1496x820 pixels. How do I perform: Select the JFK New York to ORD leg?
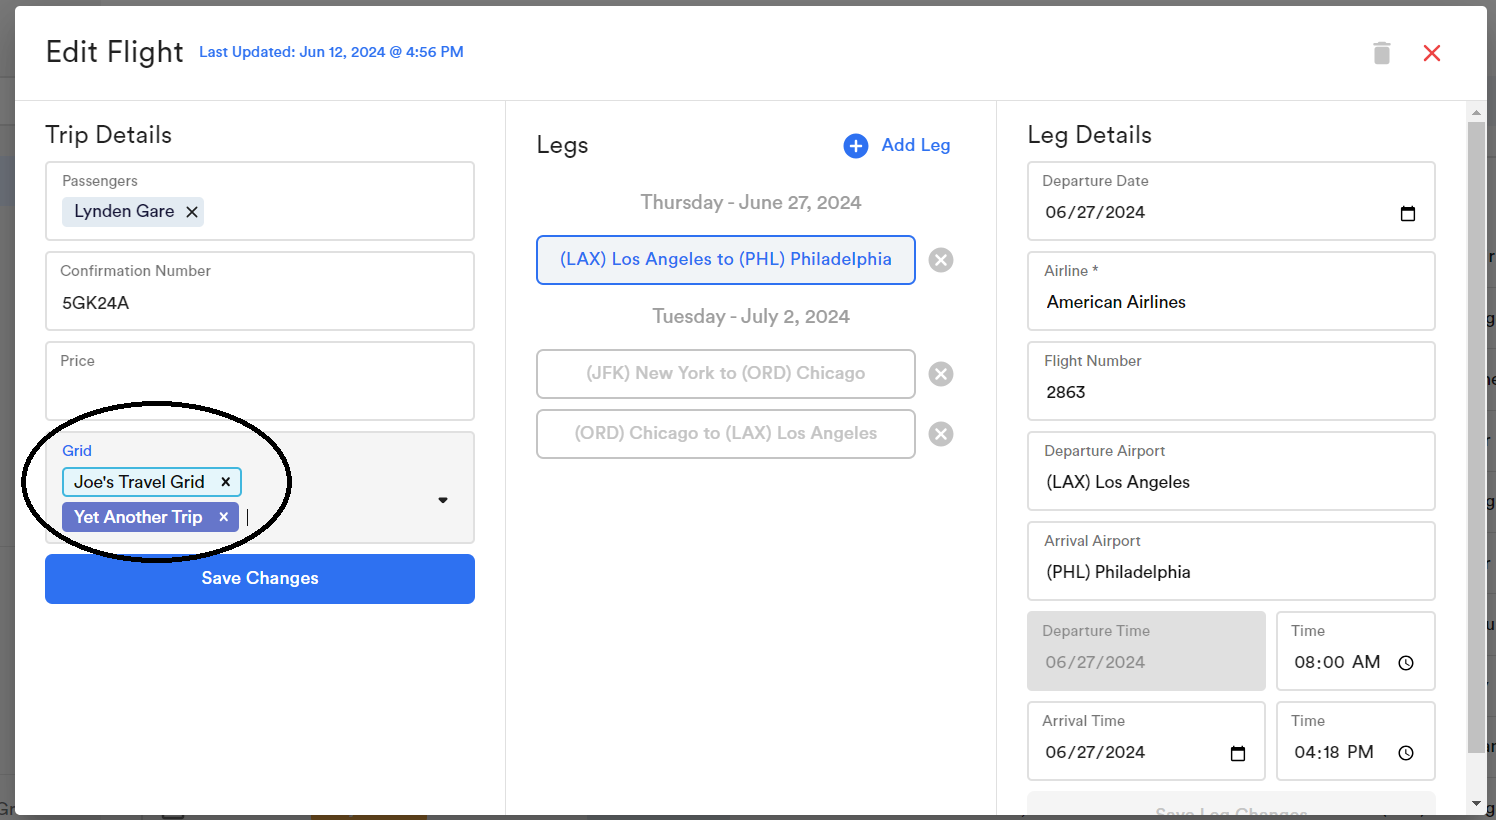[726, 374]
